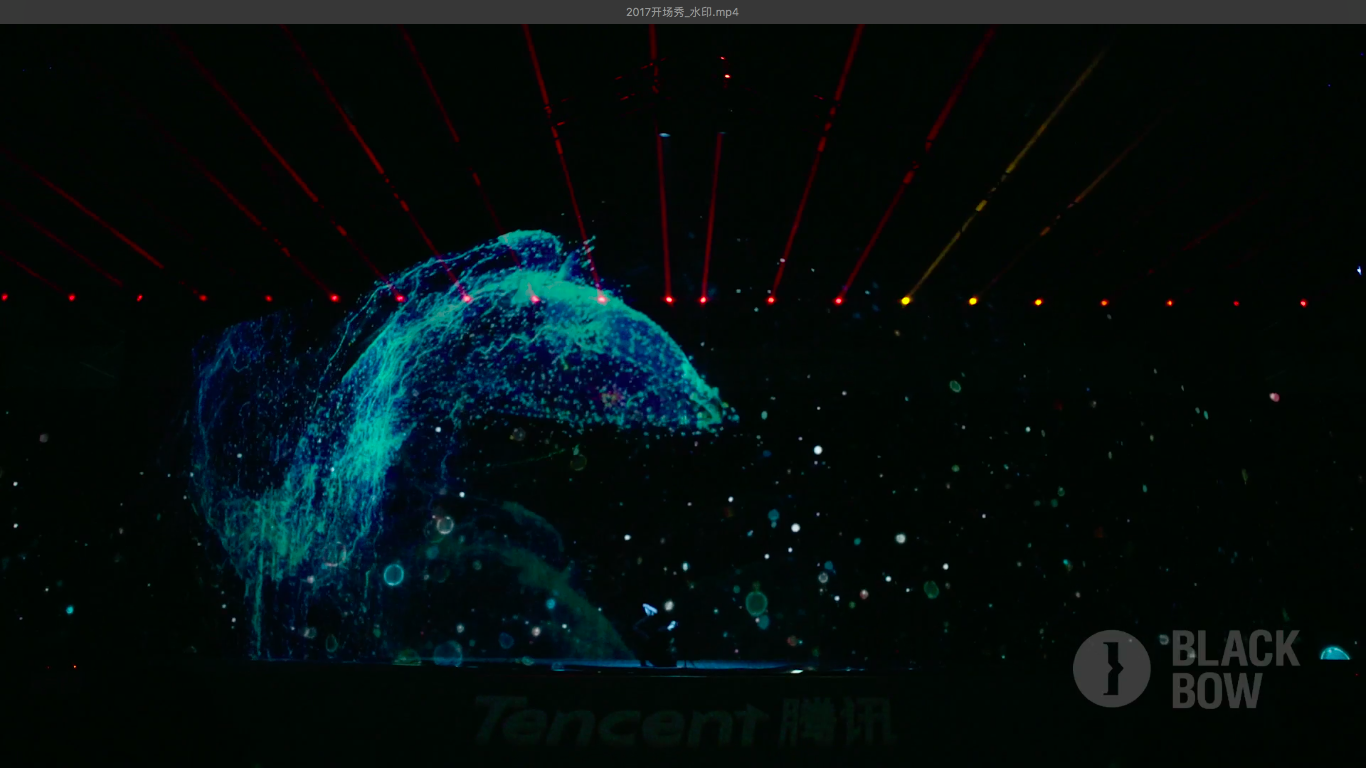Click the 2017开场秀_水印.mp4 window title
Viewport: 1366px width, 768px height.
coord(682,12)
